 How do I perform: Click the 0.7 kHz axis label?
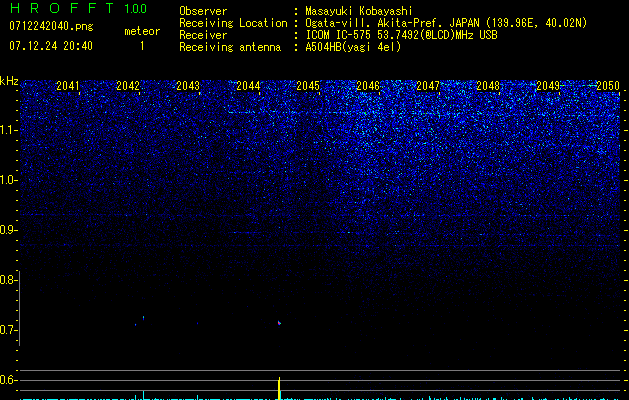click(8, 330)
